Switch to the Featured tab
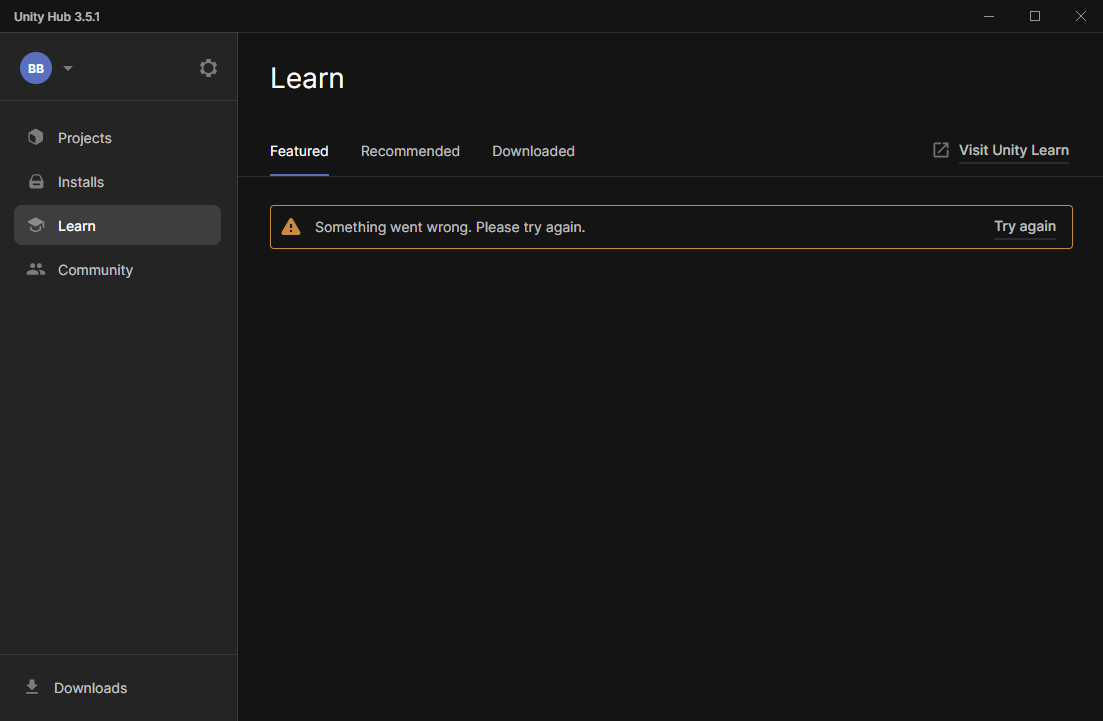The width and height of the screenshot is (1103, 721). point(299,151)
